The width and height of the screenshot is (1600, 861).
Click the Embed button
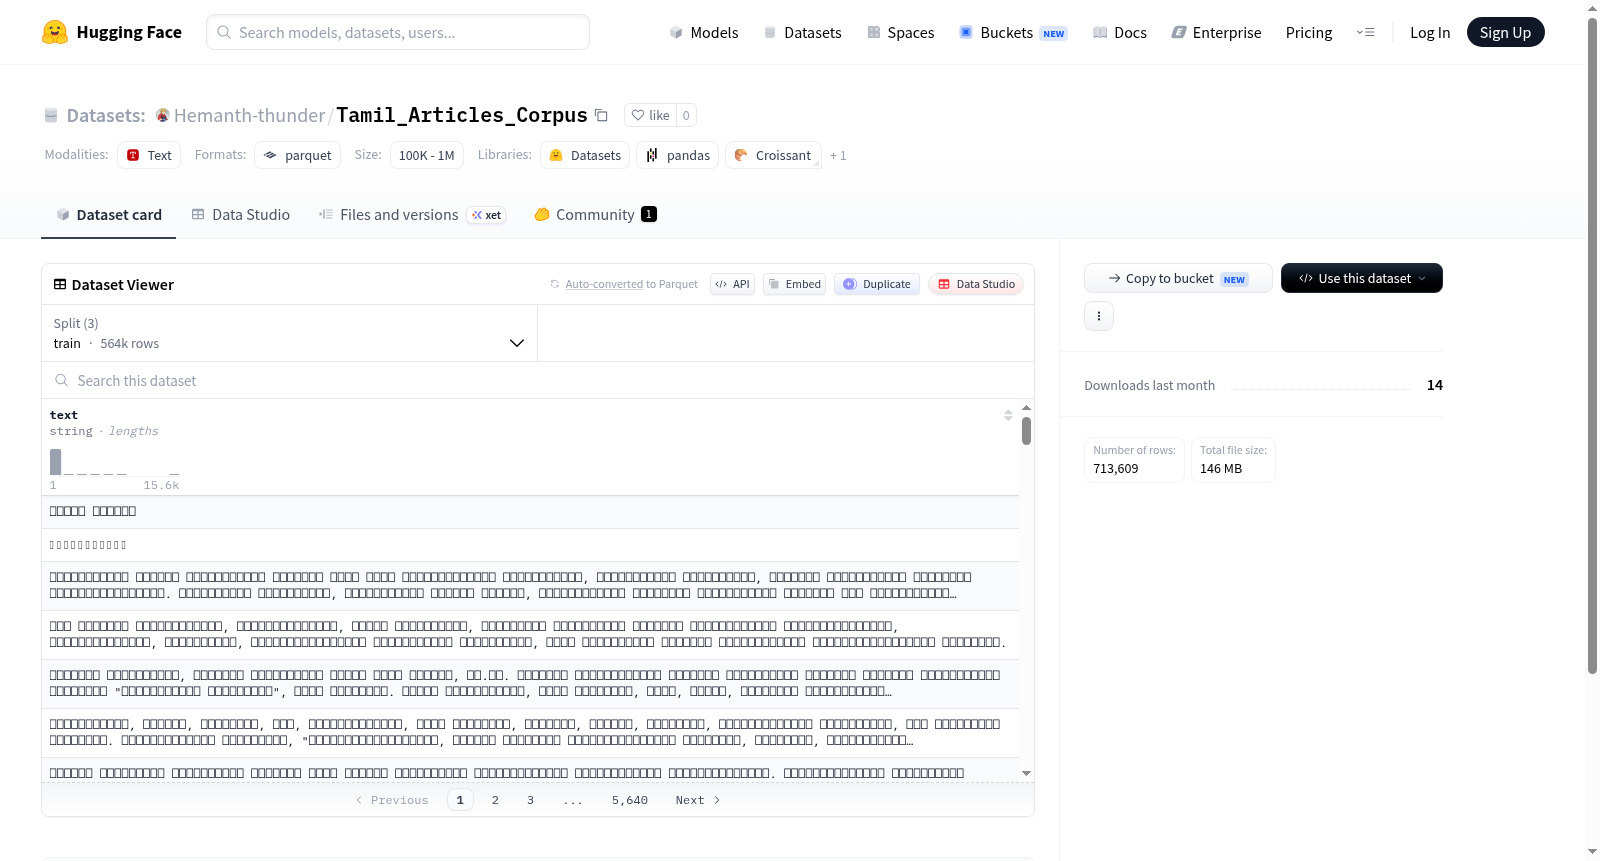coord(794,284)
